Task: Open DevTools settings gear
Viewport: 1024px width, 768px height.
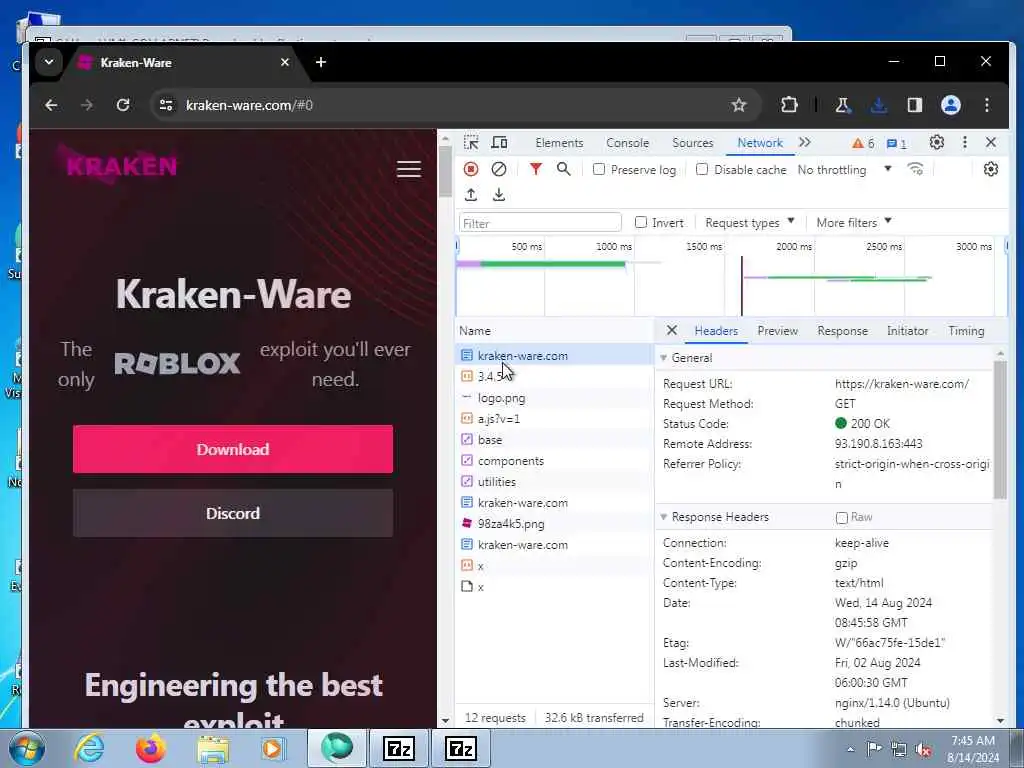Action: click(936, 142)
